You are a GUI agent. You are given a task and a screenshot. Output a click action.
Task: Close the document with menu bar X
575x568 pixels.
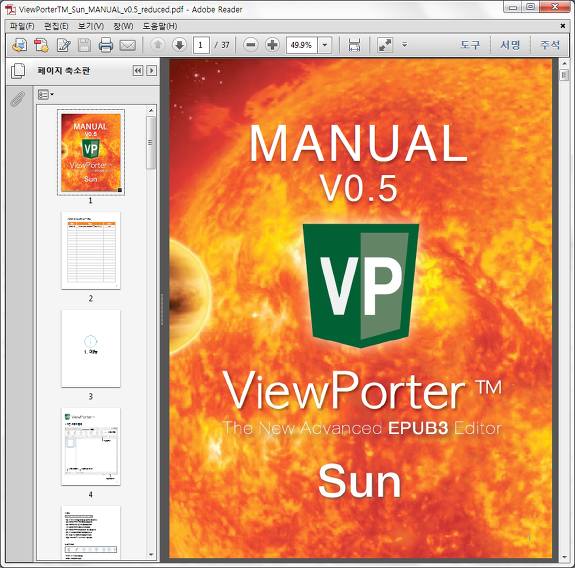563,26
